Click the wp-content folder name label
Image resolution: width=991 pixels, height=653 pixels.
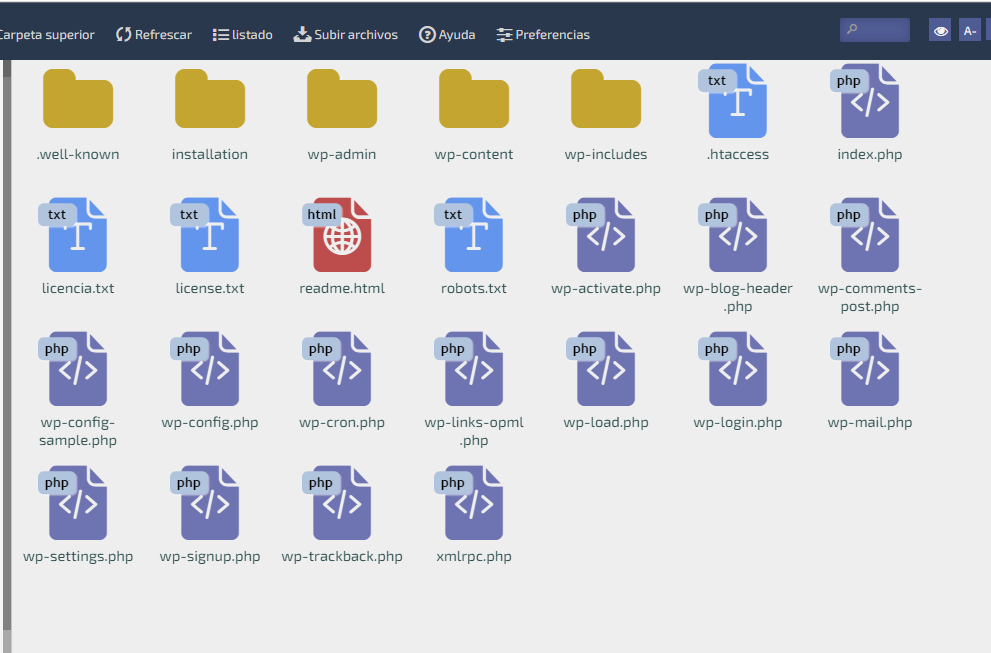474,154
